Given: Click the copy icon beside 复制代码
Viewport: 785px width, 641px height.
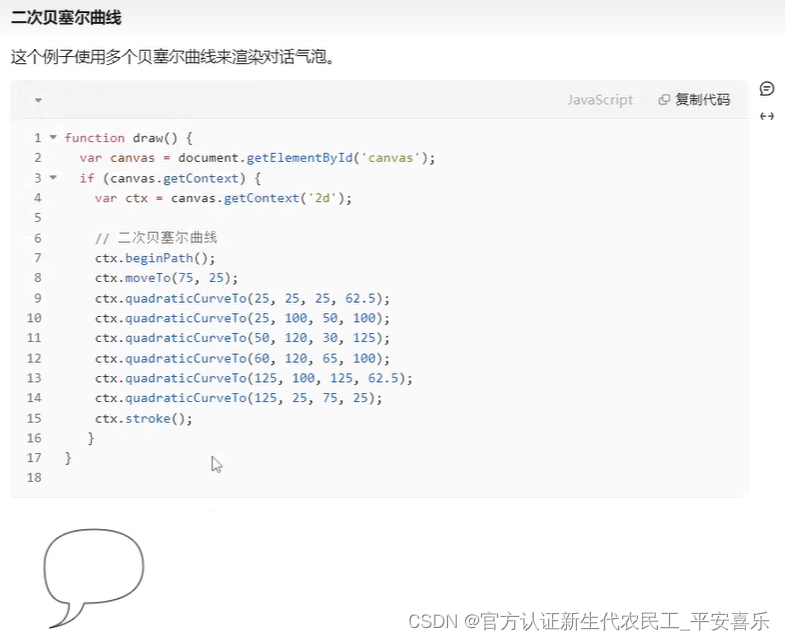Looking at the screenshot, I should tap(664, 100).
